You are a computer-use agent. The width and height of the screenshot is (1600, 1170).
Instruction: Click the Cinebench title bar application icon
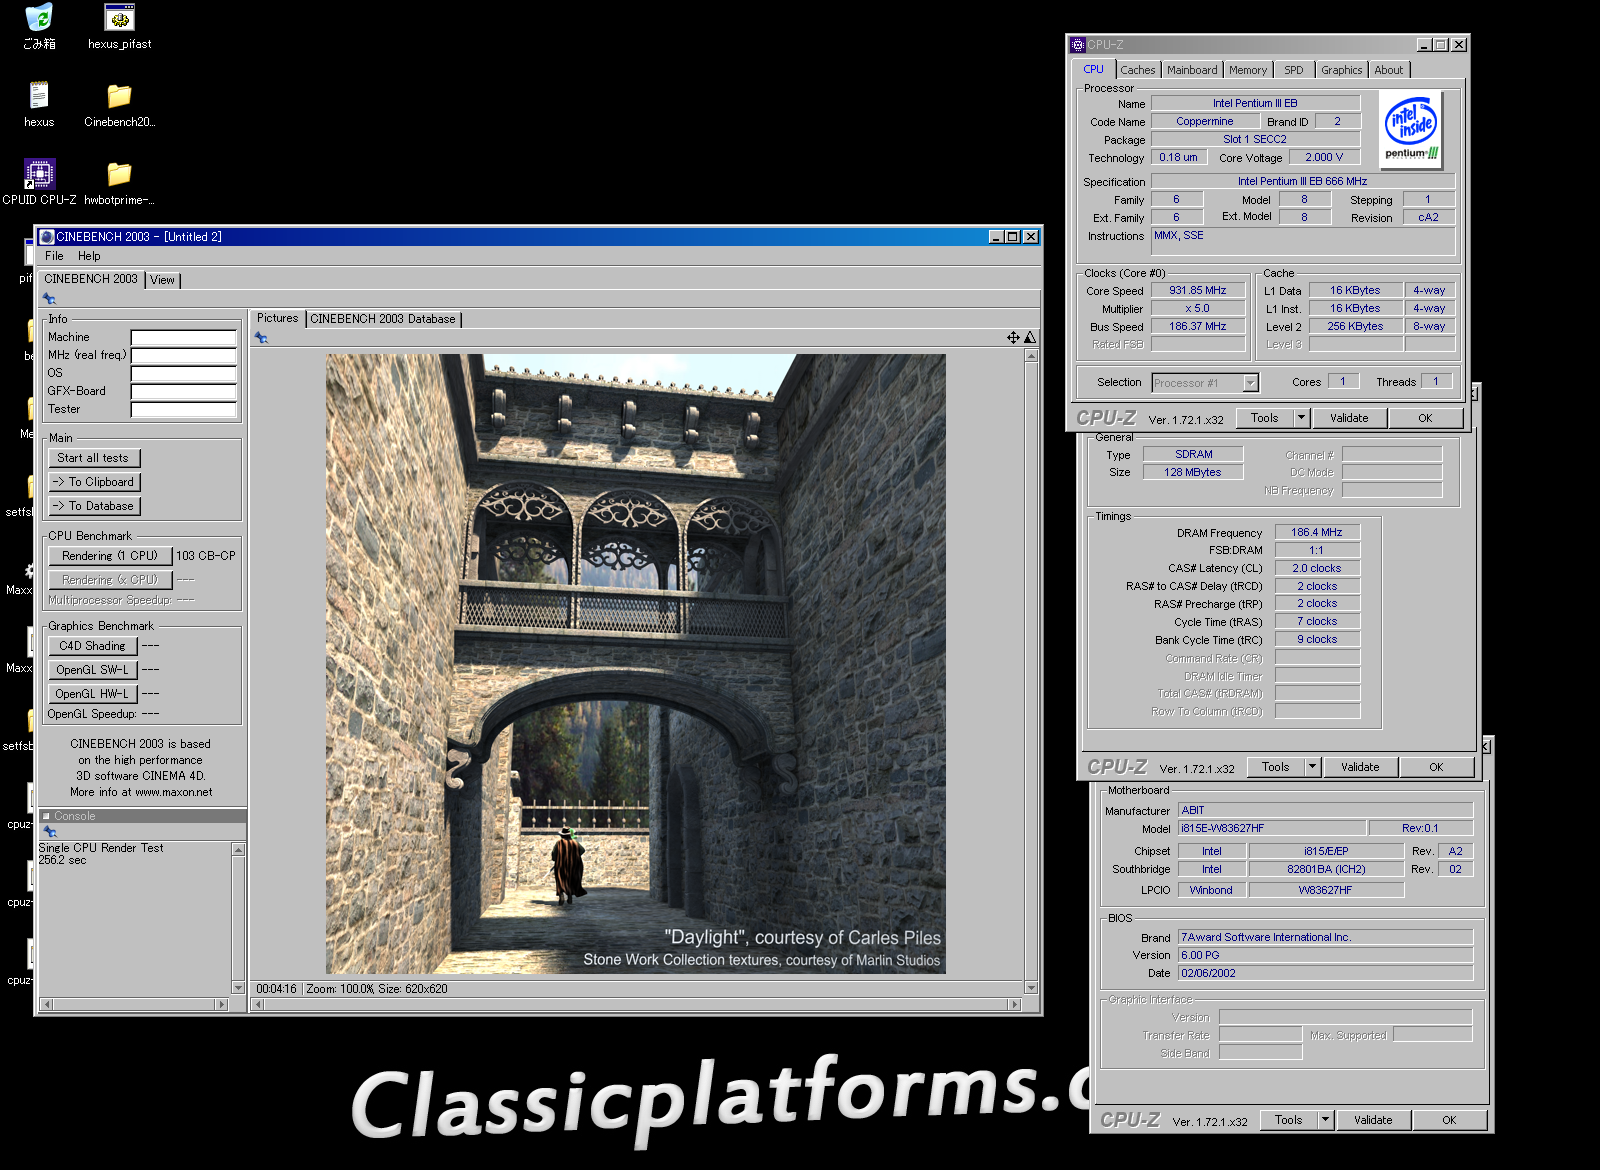46,237
